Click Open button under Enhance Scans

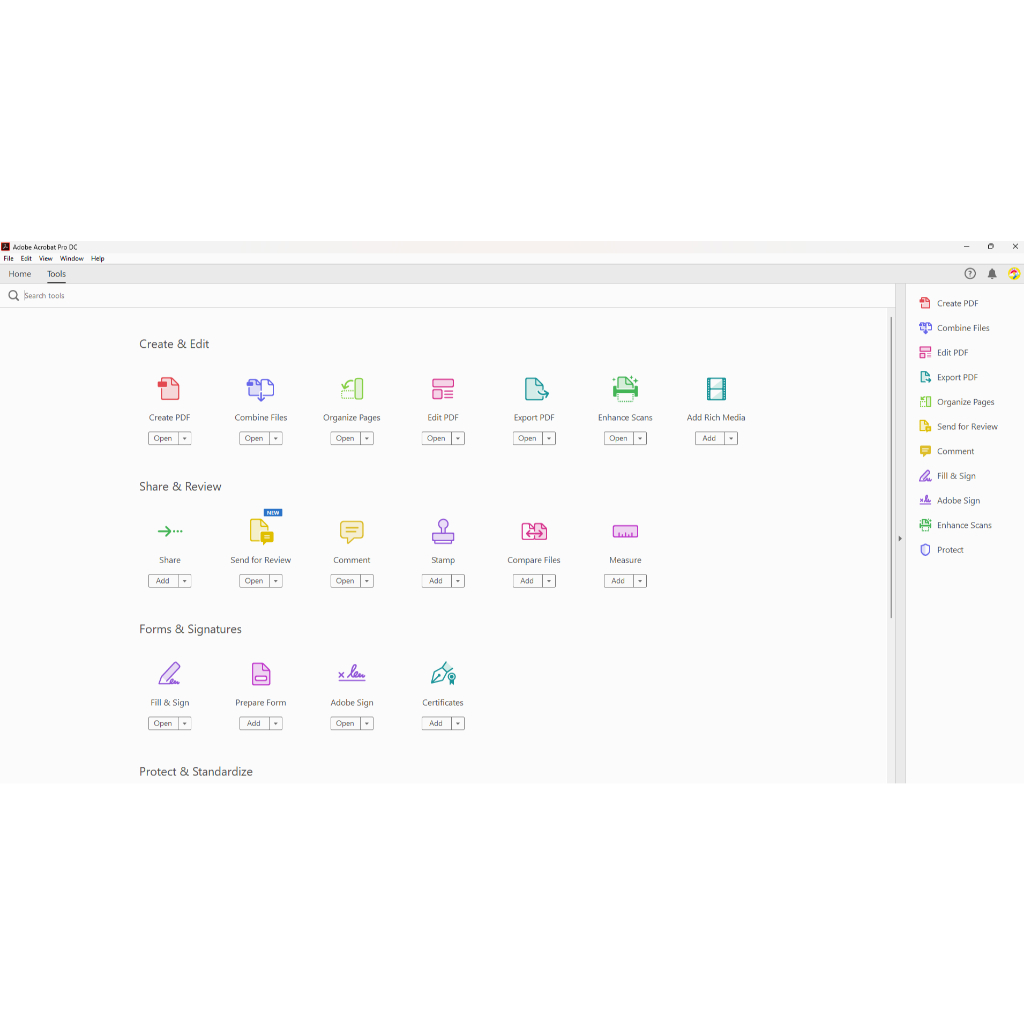(x=618, y=438)
